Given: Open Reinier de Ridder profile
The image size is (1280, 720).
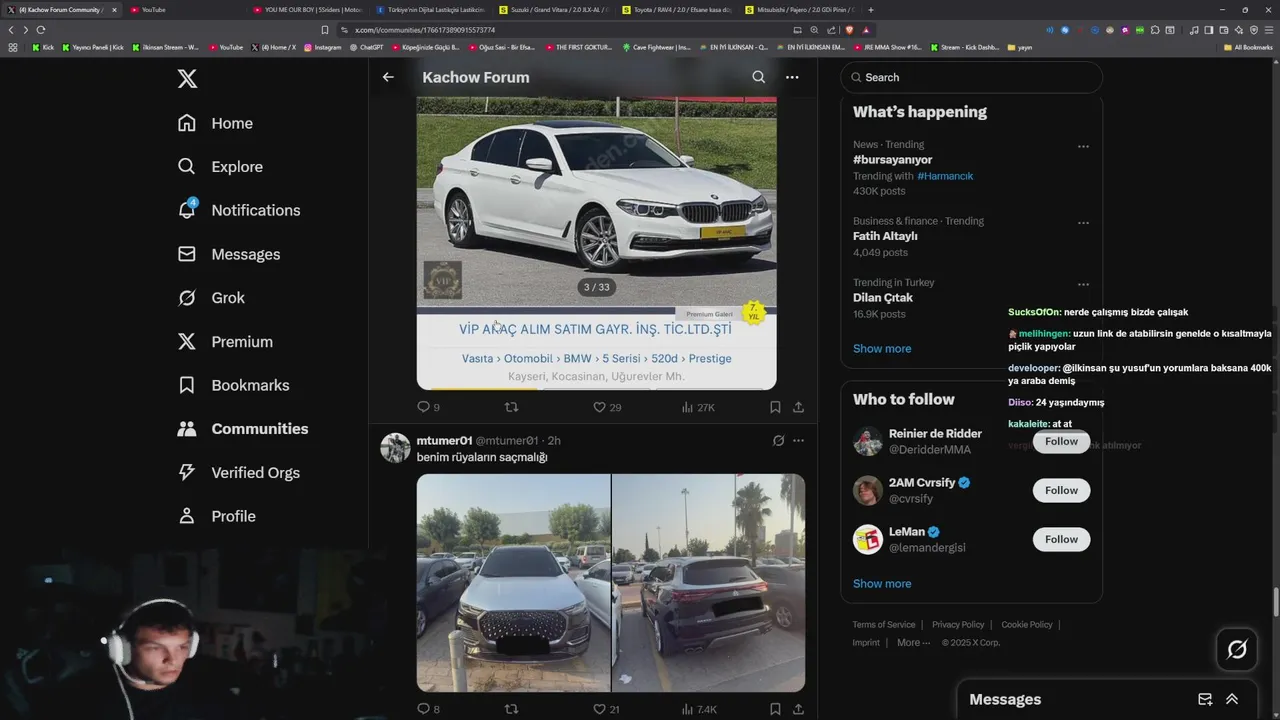Looking at the screenshot, I should click(x=935, y=434).
